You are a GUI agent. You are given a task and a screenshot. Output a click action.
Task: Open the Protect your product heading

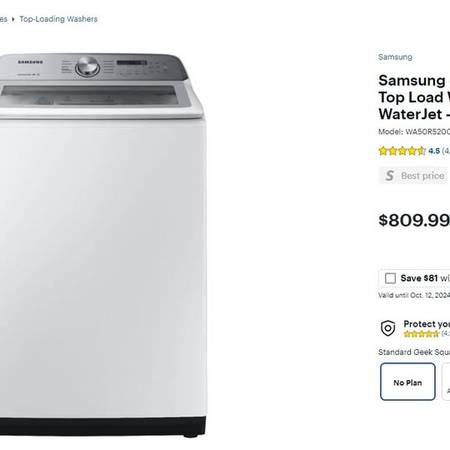tap(427, 324)
